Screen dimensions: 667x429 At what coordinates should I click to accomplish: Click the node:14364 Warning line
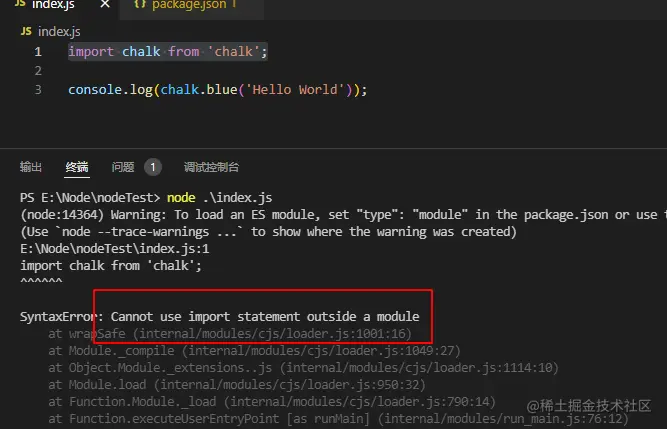click(x=343, y=215)
